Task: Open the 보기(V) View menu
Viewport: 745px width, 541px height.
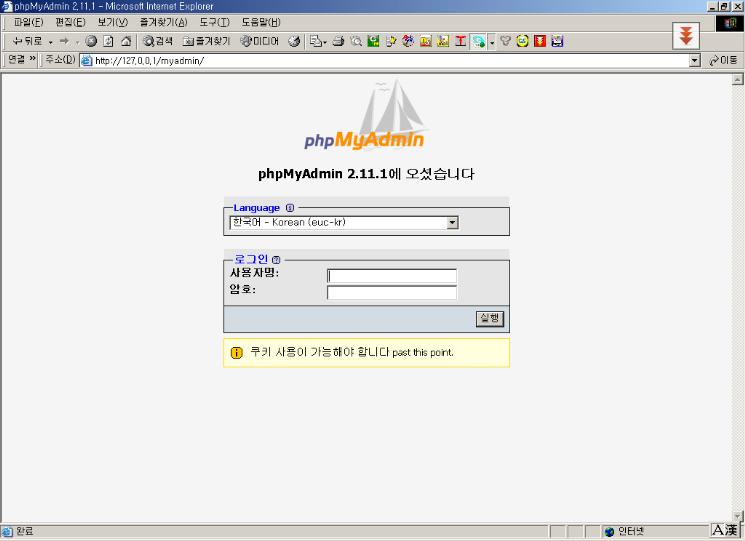Action: pyautogui.click(x=113, y=22)
